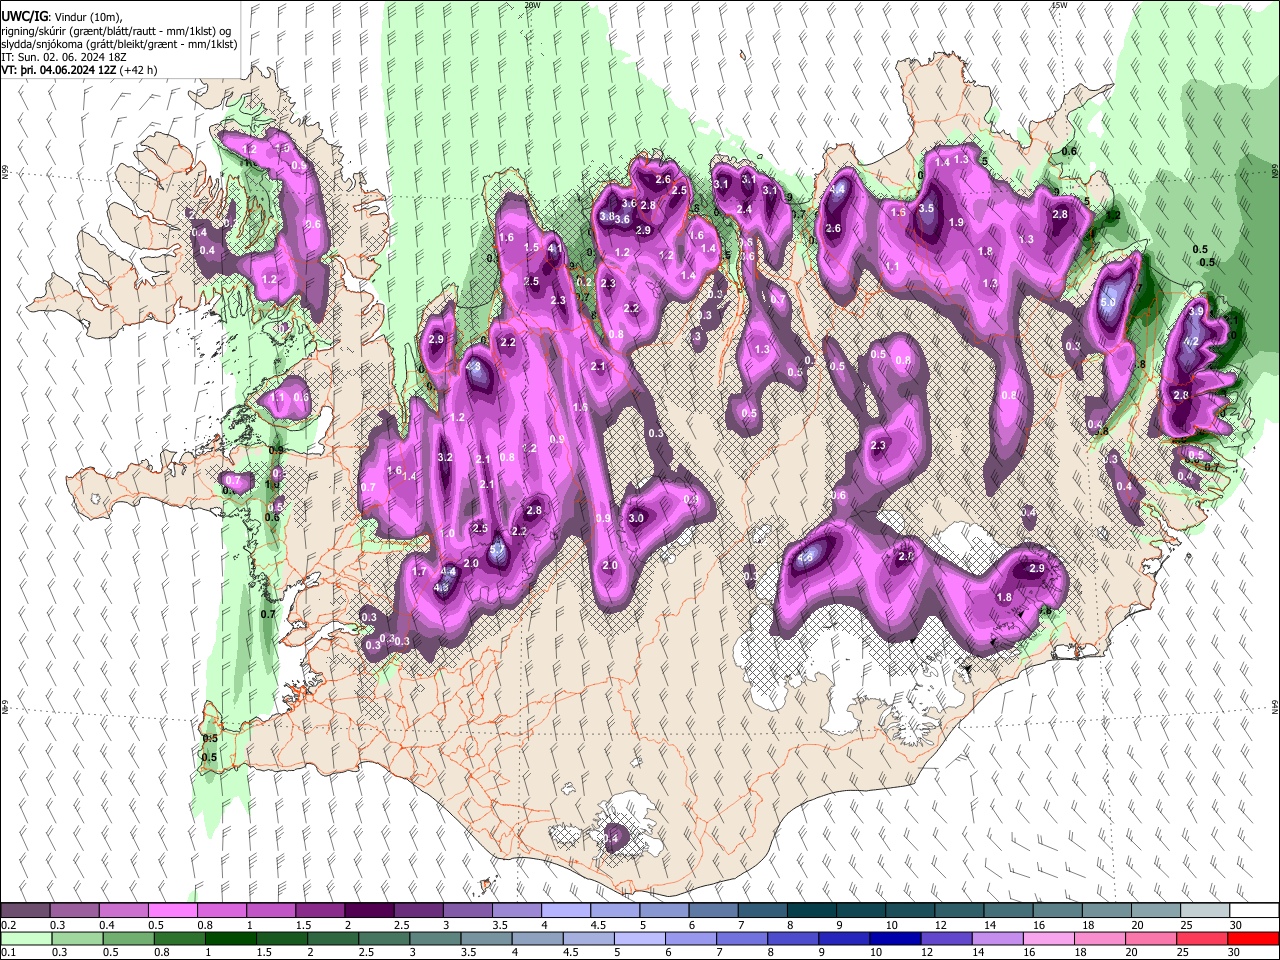This screenshot has height=960, width=1280.
Task: Click the 18 pink swatch on the rain scale
Action: tap(1101, 938)
